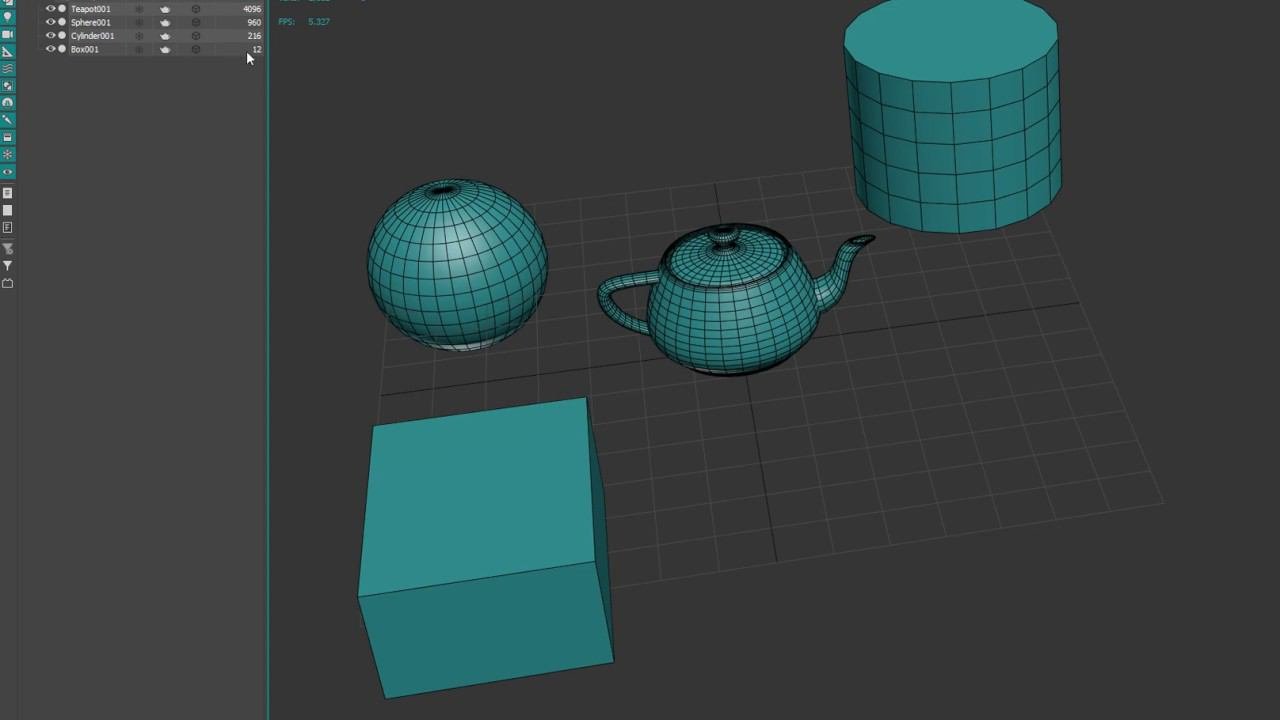Toggle display-as-box icon for Cylinder001
1280x720 pixels.
pyautogui.click(x=196, y=36)
